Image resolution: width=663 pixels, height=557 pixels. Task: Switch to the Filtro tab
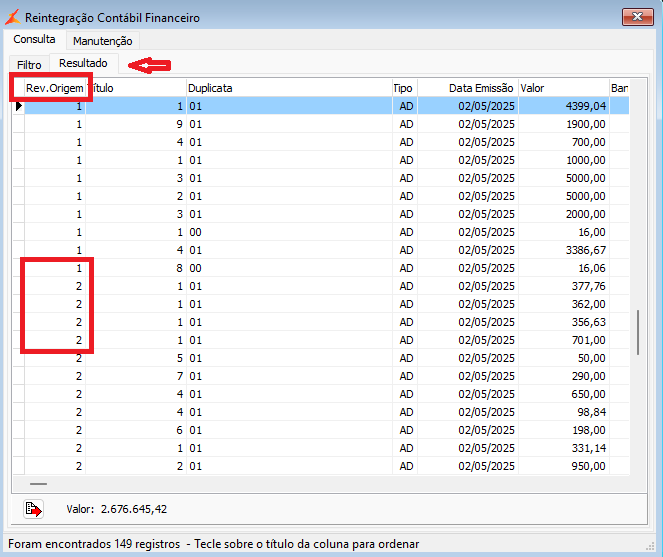pyautogui.click(x=29, y=65)
